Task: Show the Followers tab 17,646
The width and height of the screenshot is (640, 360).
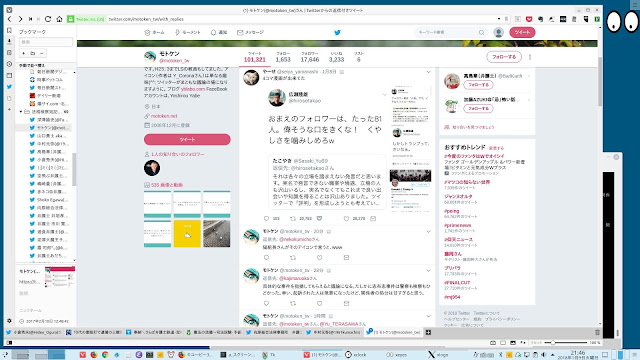Action: pyautogui.click(x=310, y=57)
